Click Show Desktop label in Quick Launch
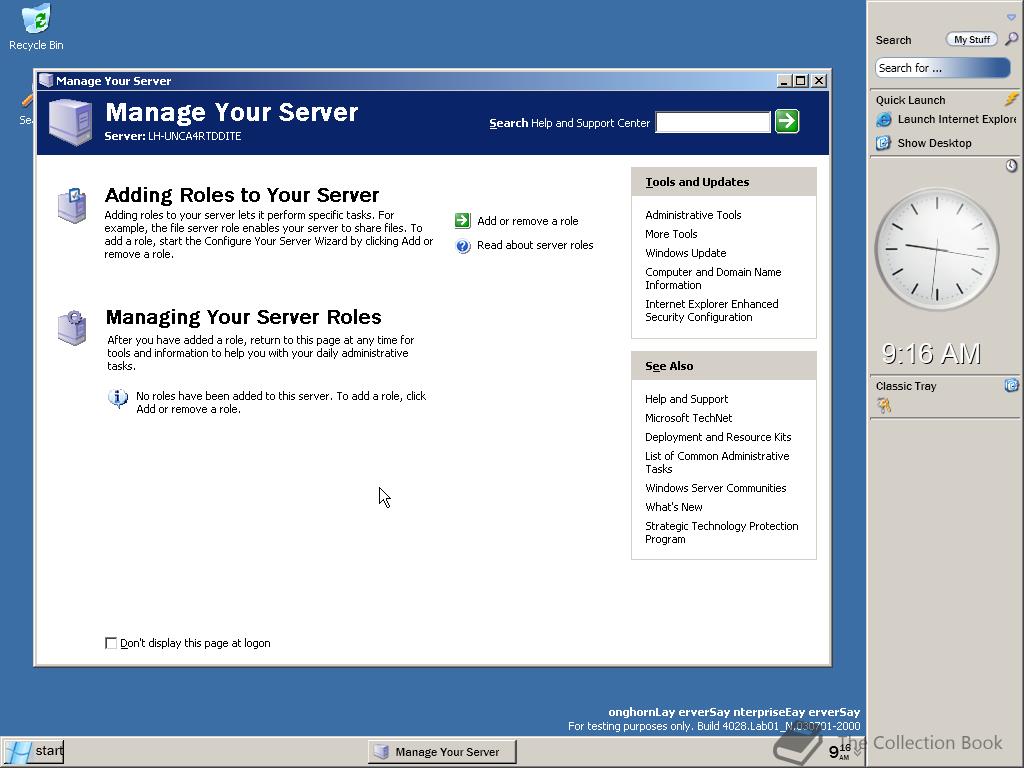Image resolution: width=1024 pixels, height=768 pixels. [934, 143]
